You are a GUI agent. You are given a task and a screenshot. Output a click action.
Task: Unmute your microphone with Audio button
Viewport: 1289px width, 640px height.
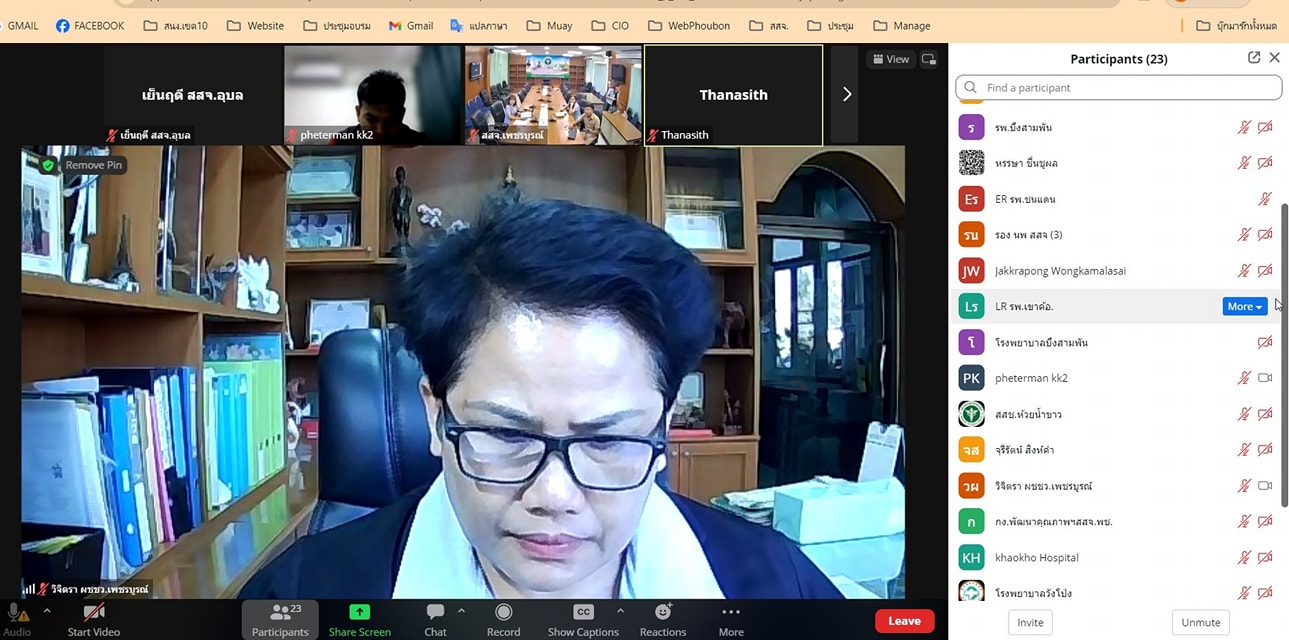pyautogui.click(x=17, y=619)
